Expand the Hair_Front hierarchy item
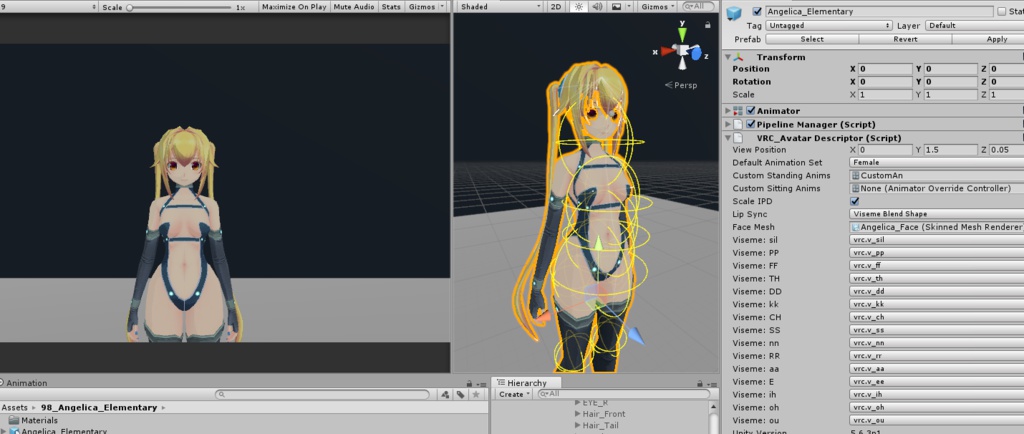The height and width of the screenshot is (434, 1024). coord(577,414)
